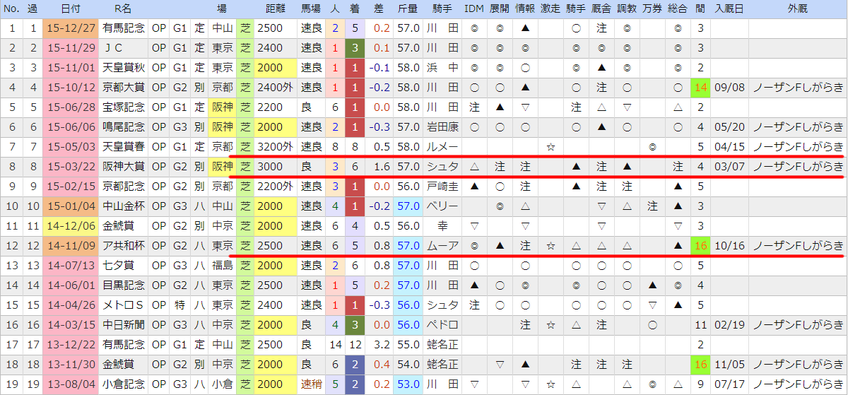The height and width of the screenshot is (395, 848).
Task: Click race name 七夕賞
Action: point(118,265)
